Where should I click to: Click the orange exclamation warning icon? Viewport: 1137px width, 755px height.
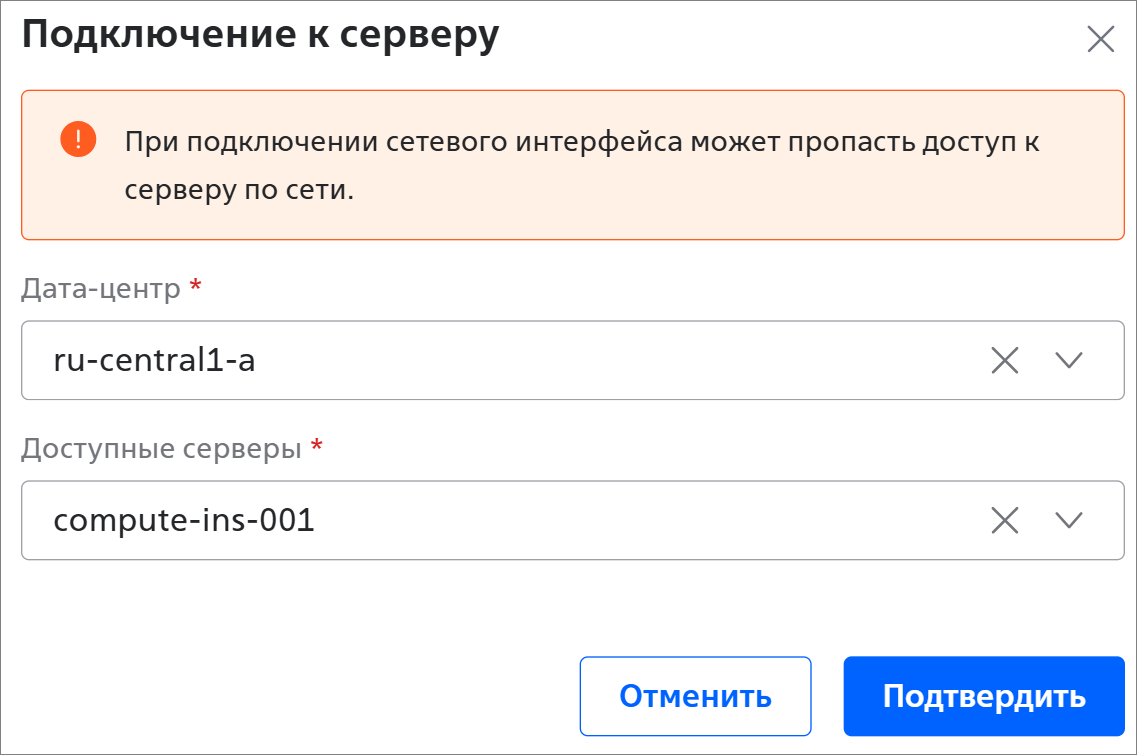click(78, 139)
